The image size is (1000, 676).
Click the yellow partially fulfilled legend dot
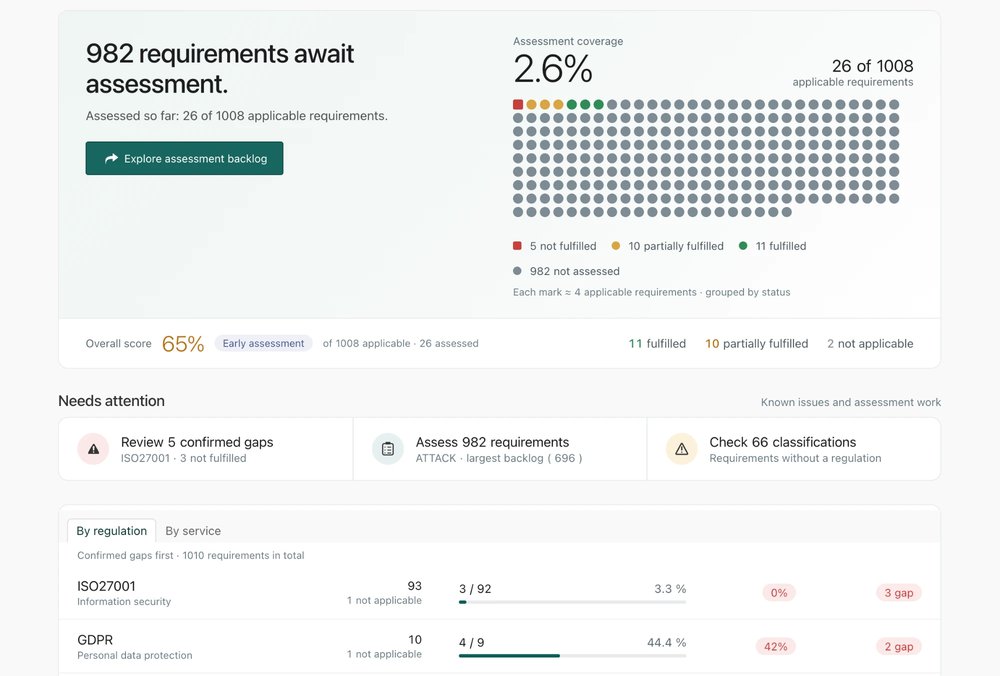click(615, 246)
